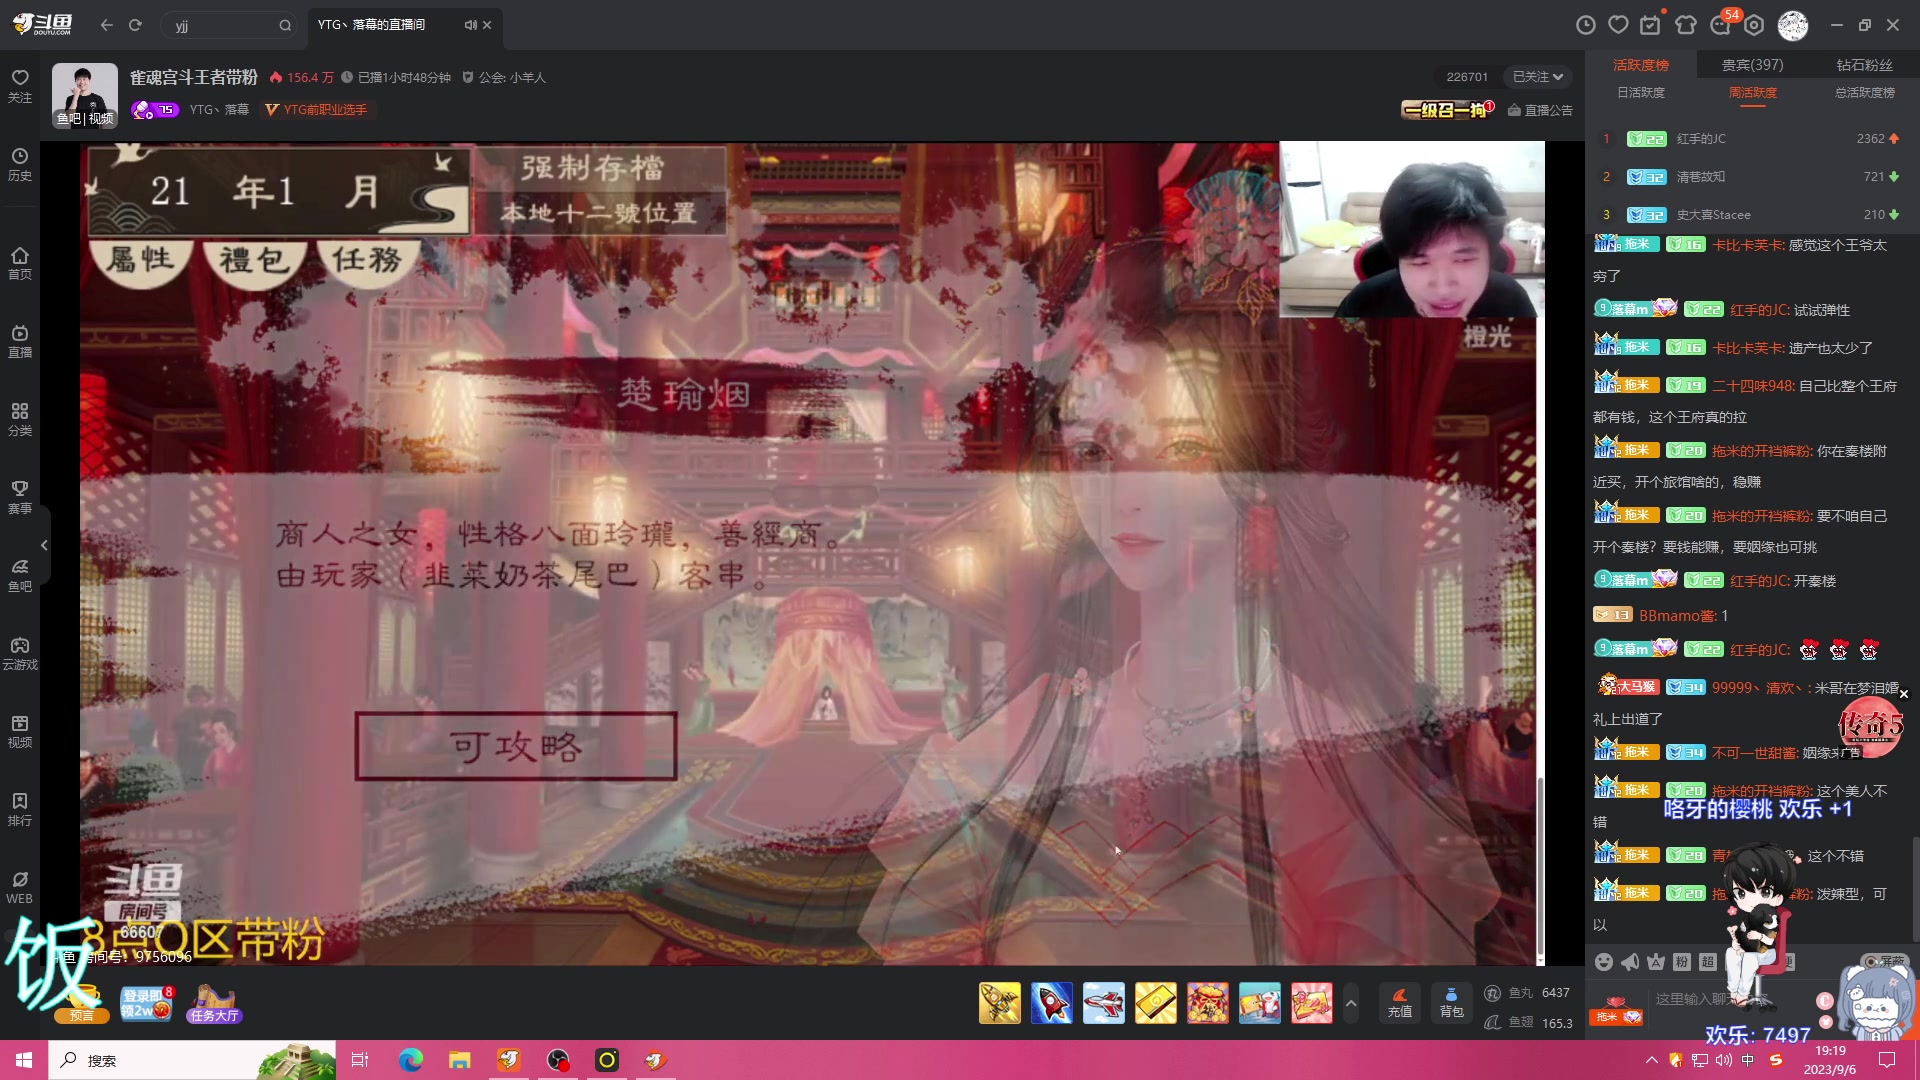Click megaphone icon in chat toolbar

1630,962
